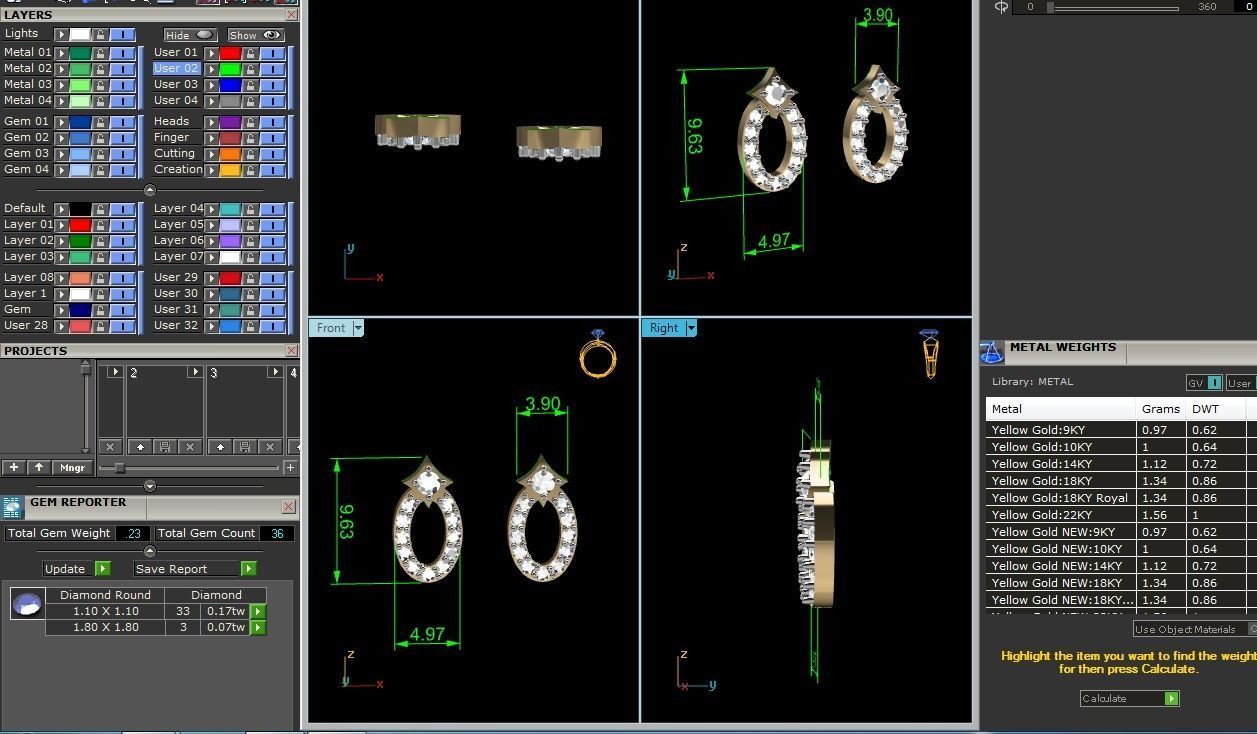The height and width of the screenshot is (734, 1257).
Task: Expand the Creation layer arrow
Action: pyautogui.click(x=212, y=170)
